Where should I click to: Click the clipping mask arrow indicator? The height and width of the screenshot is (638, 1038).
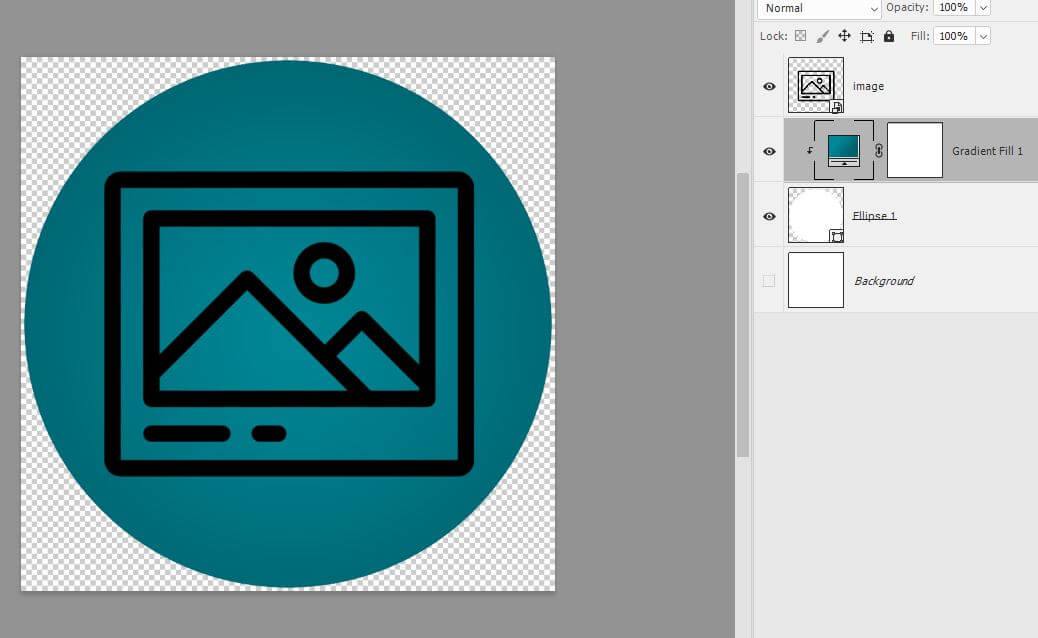[809, 151]
